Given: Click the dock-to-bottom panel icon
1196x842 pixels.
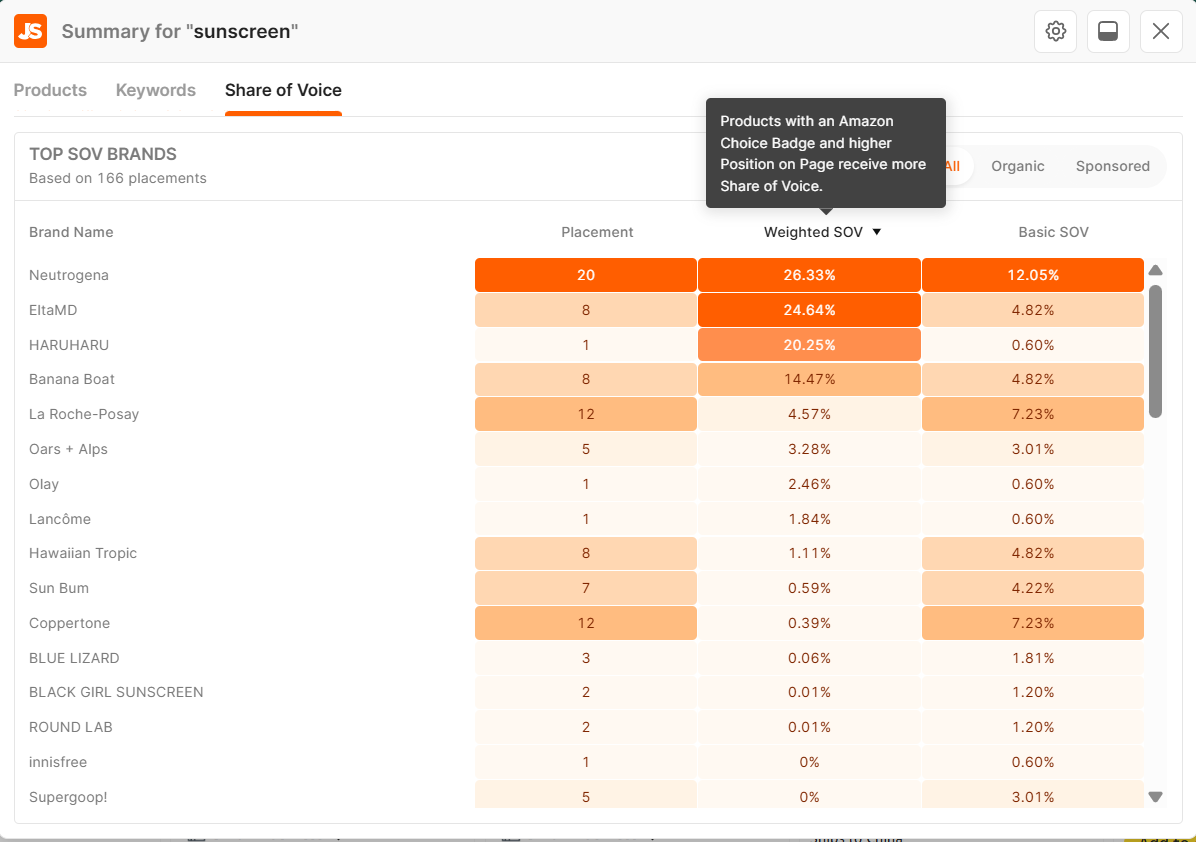Looking at the screenshot, I should (x=1108, y=31).
